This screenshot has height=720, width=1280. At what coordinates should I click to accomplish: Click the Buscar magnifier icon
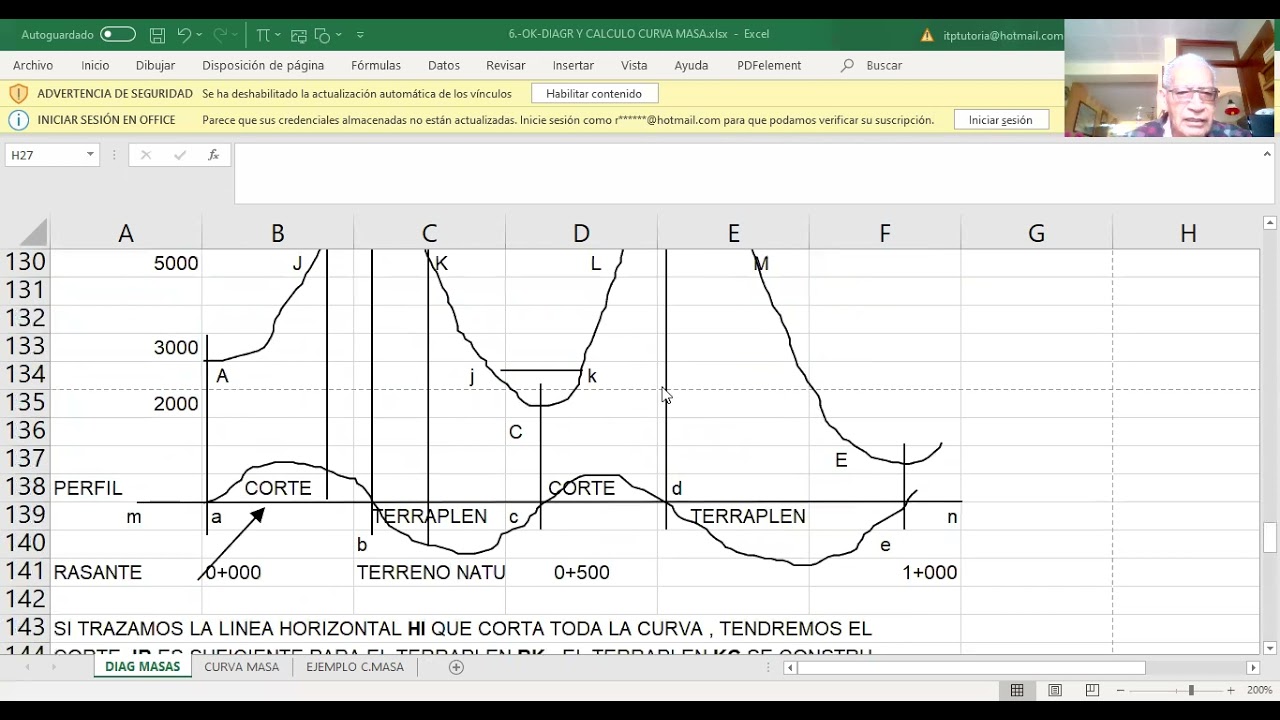[848, 65]
